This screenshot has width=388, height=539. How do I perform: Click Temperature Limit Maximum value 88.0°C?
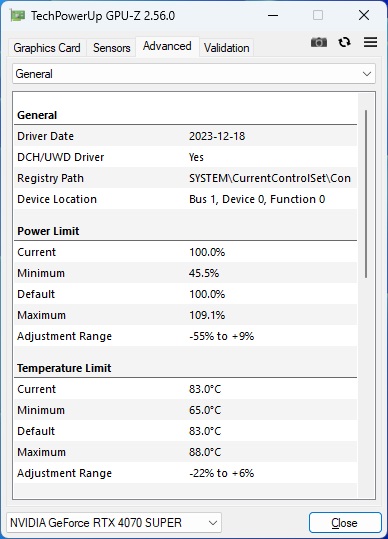coord(205,452)
